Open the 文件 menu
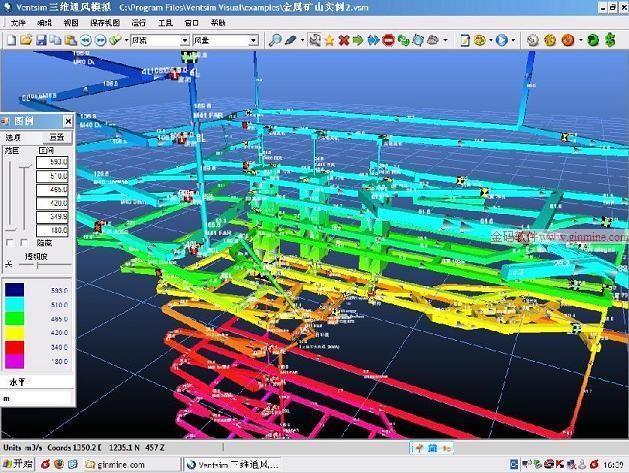This screenshot has width=629, height=473. pos(18,22)
